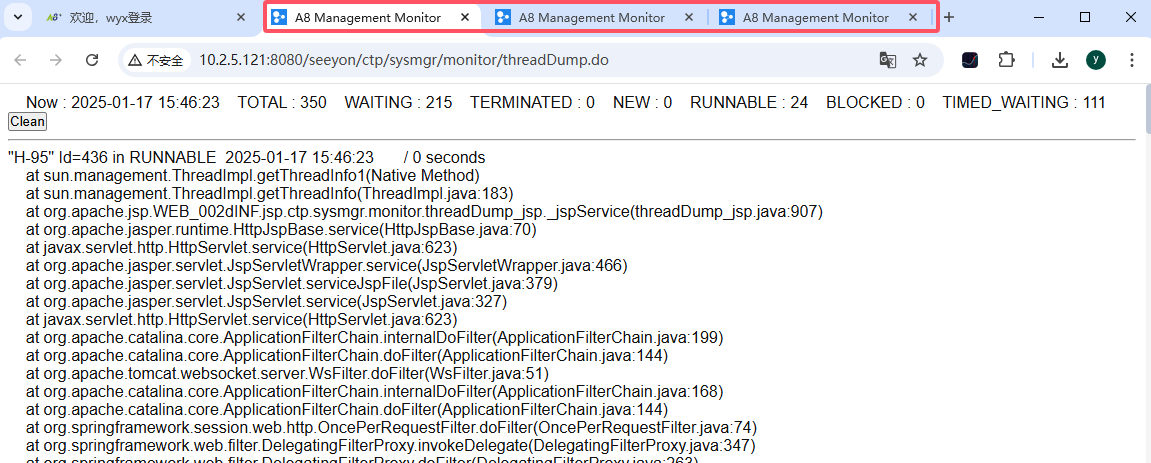The height and width of the screenshot is (463, 1151).
Task: Click the Not Secure site info chip
Action: [156, 60]
